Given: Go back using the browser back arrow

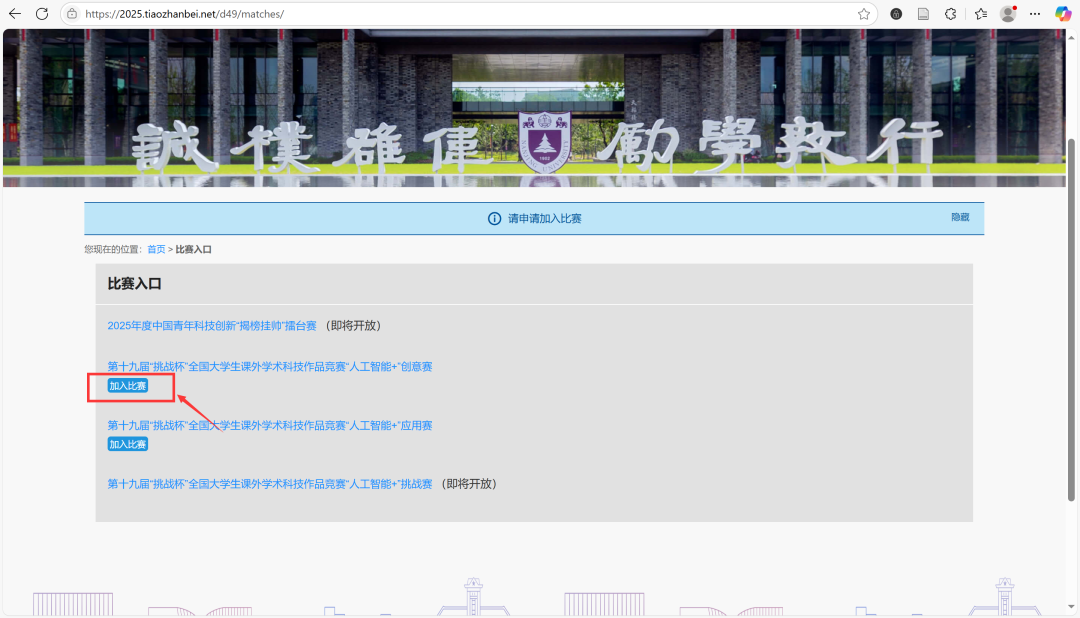Looking at the screenshot, I should 14,14.
